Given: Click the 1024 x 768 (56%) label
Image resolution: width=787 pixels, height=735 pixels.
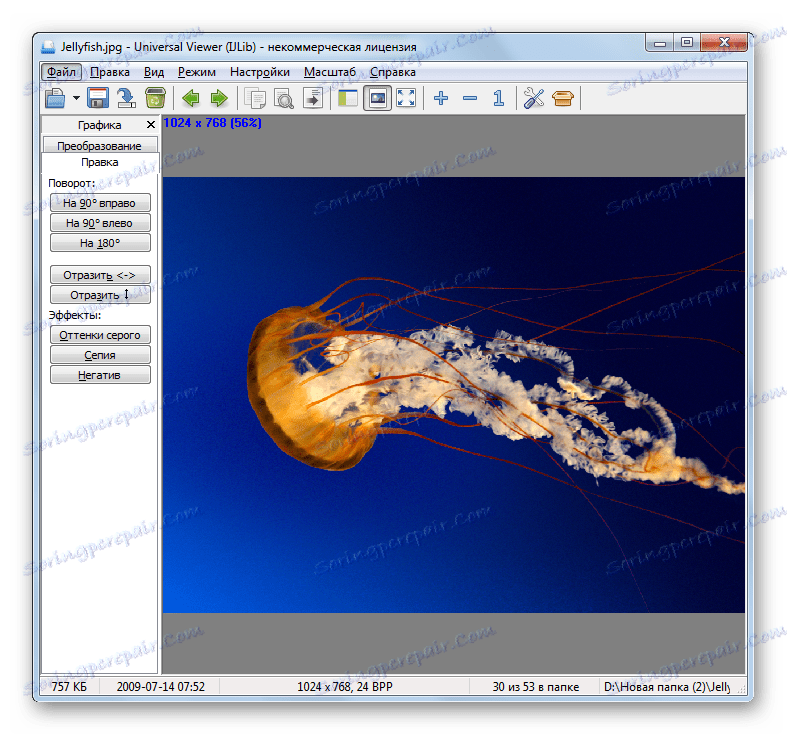Looking at the screenshot, I should [212, 122].
